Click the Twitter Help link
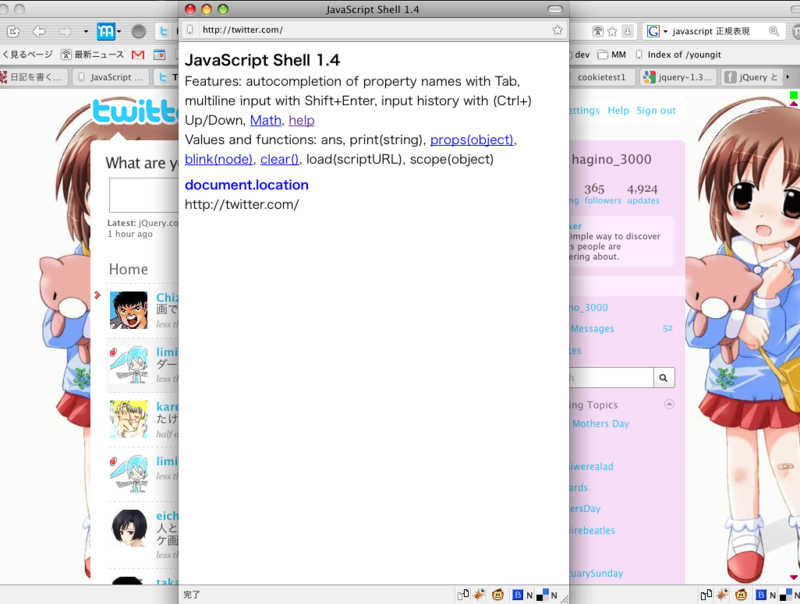Viewport: 800px width, 604px height. click(x=618, y=110)
